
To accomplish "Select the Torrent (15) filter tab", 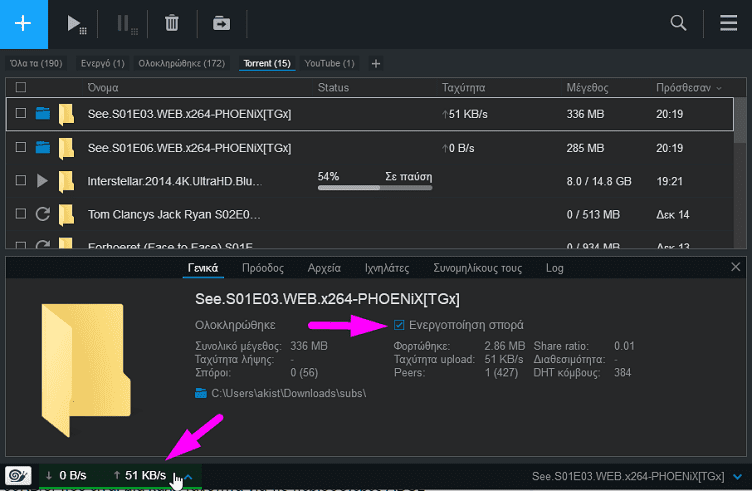I will tap(267, 63).
